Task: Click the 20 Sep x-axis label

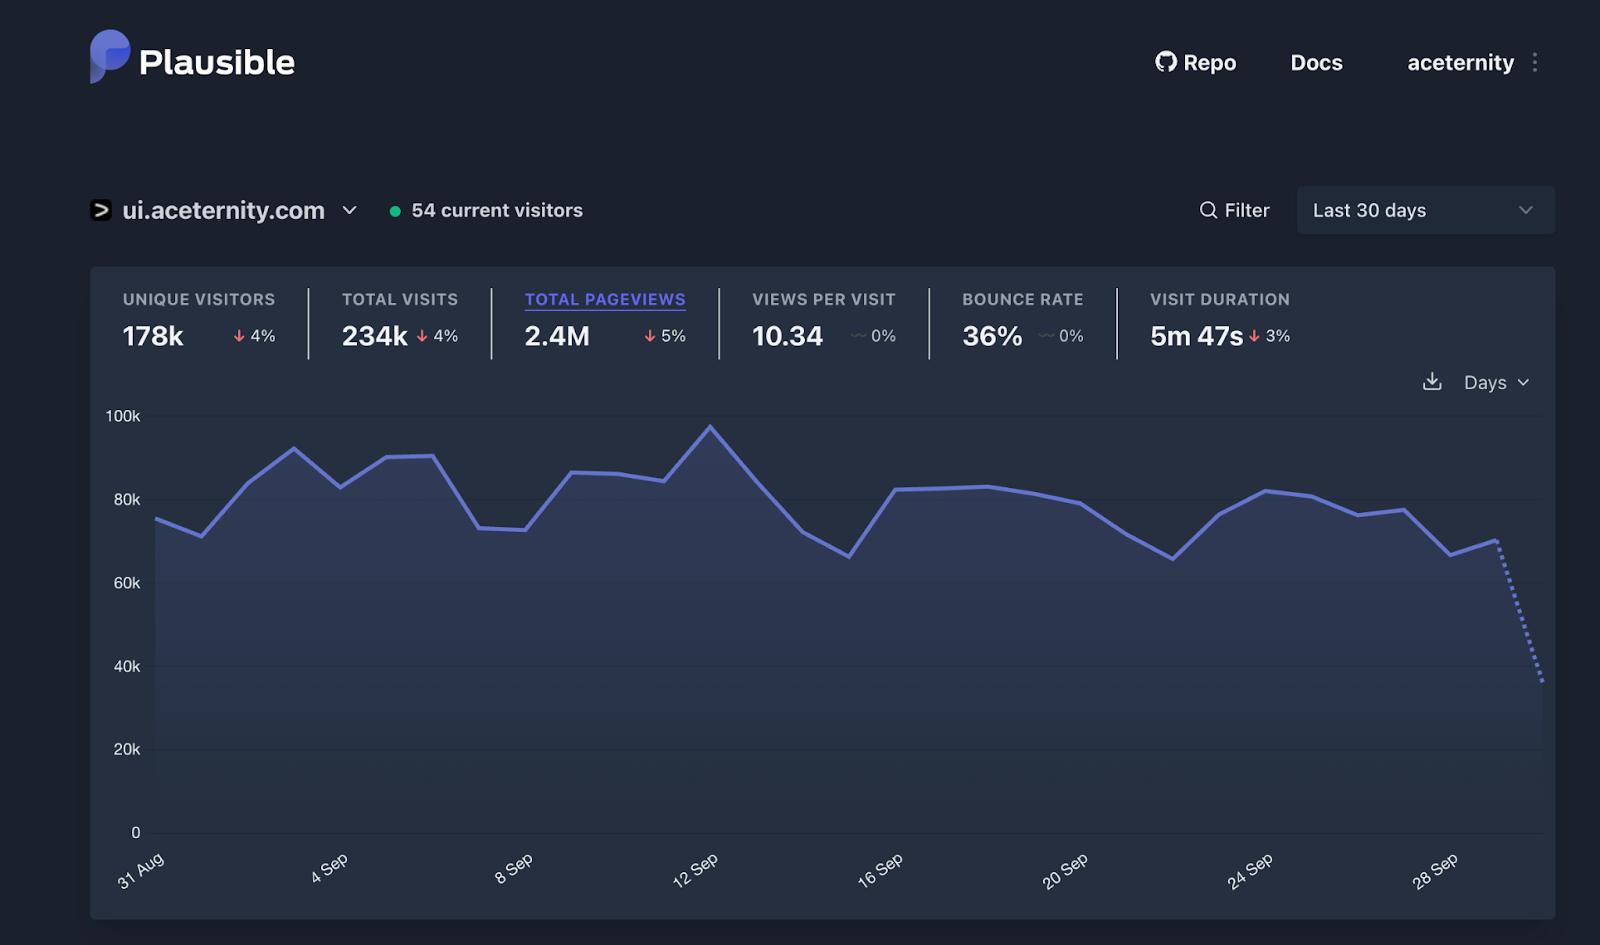Action: (1065, 870)
